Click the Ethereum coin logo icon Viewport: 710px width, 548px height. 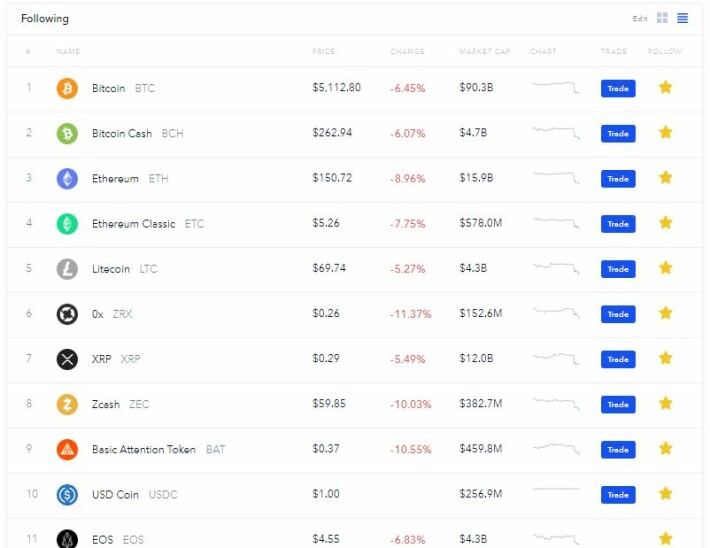click(67, 178)
